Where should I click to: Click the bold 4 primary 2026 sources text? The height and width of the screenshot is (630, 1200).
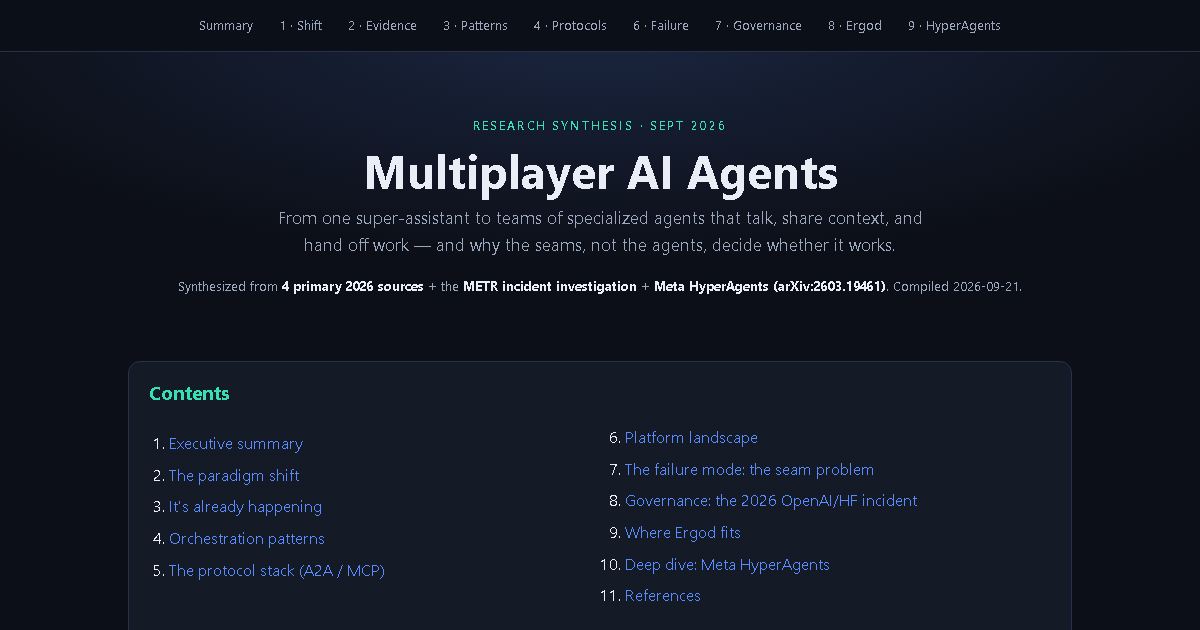353,287
